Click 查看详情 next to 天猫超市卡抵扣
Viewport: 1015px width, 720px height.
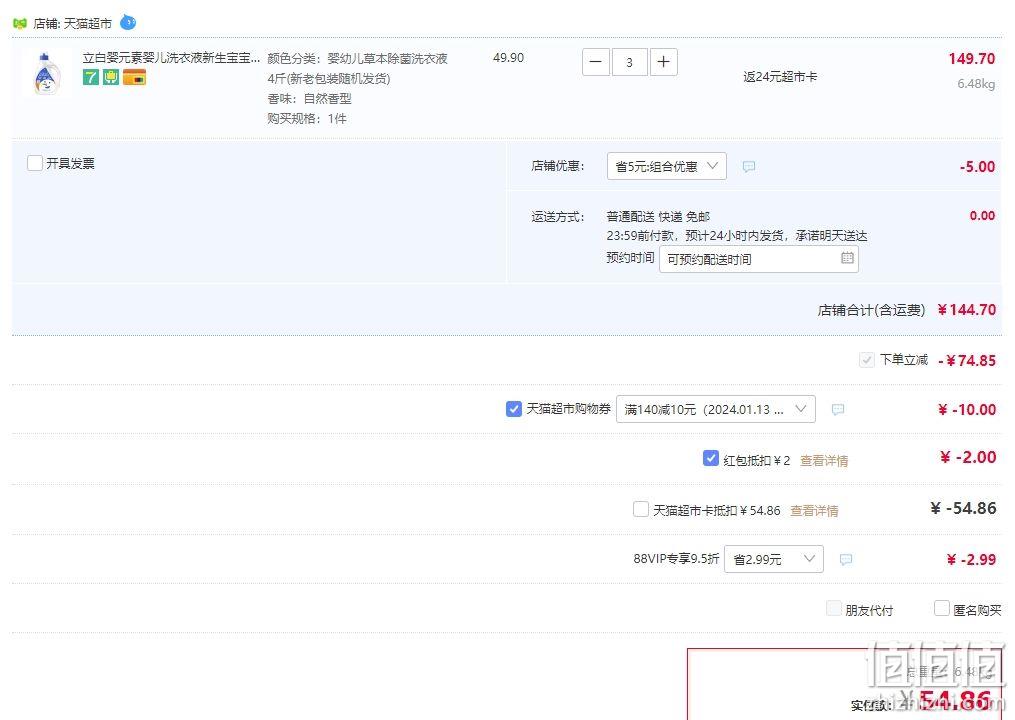click(814, 511)
